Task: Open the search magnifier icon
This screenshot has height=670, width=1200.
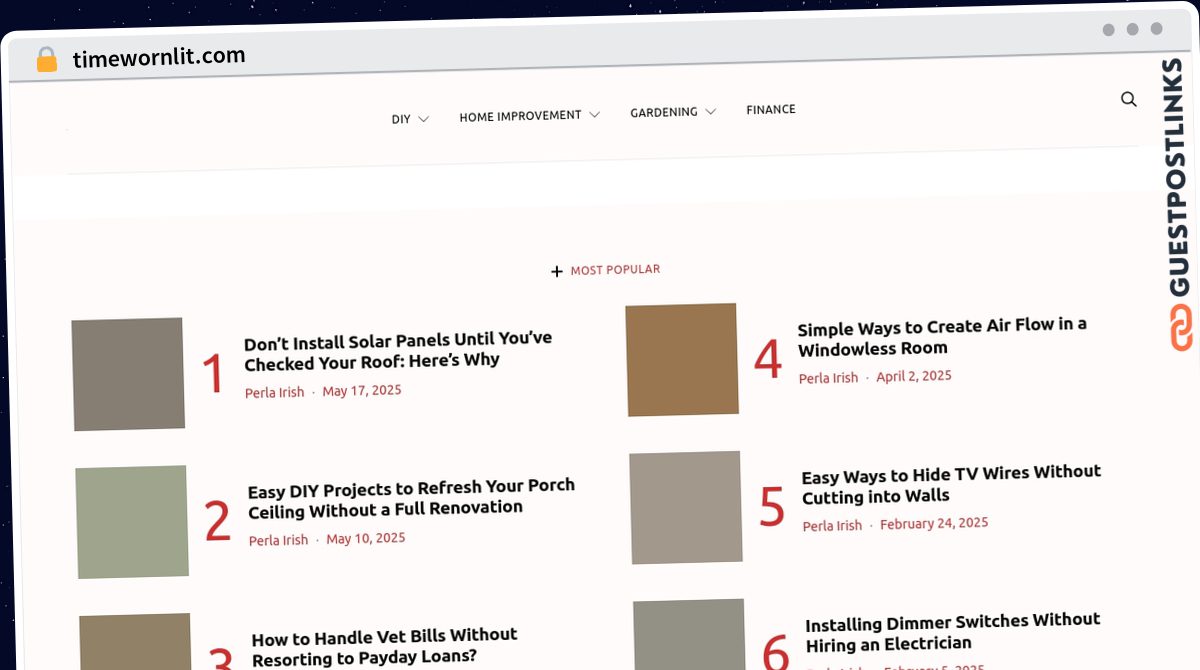Action: tap(1129, 99)
